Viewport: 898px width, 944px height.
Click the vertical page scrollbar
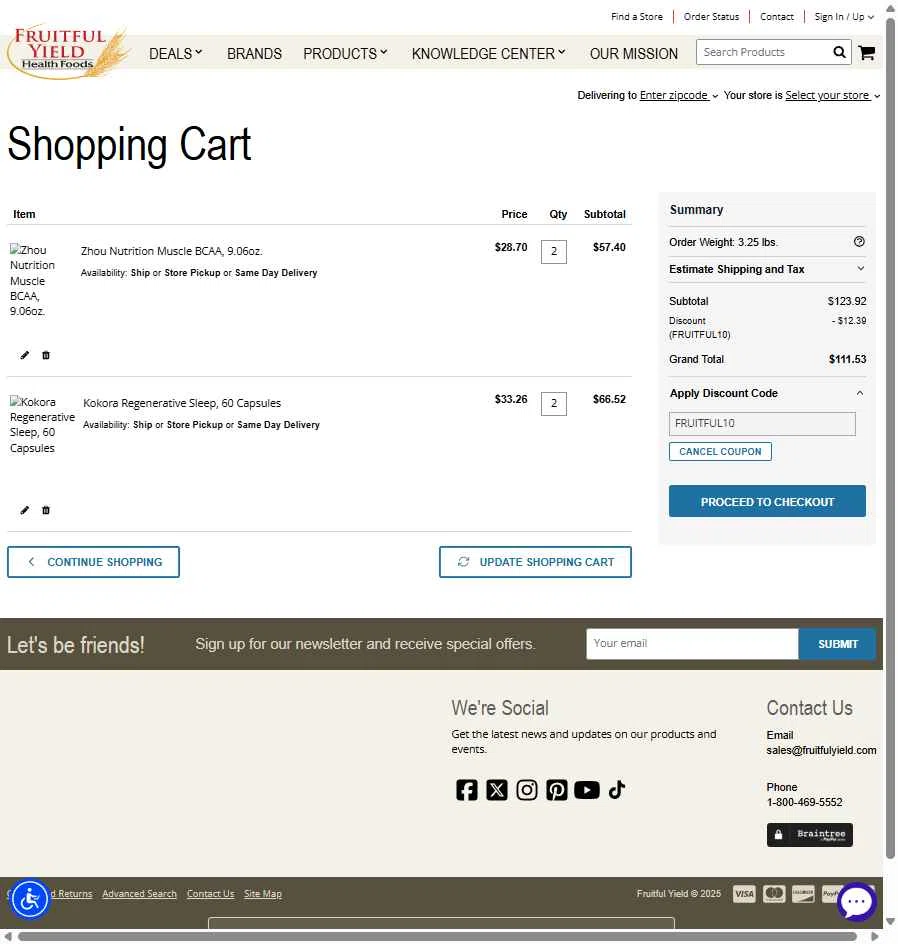point(890,439)
